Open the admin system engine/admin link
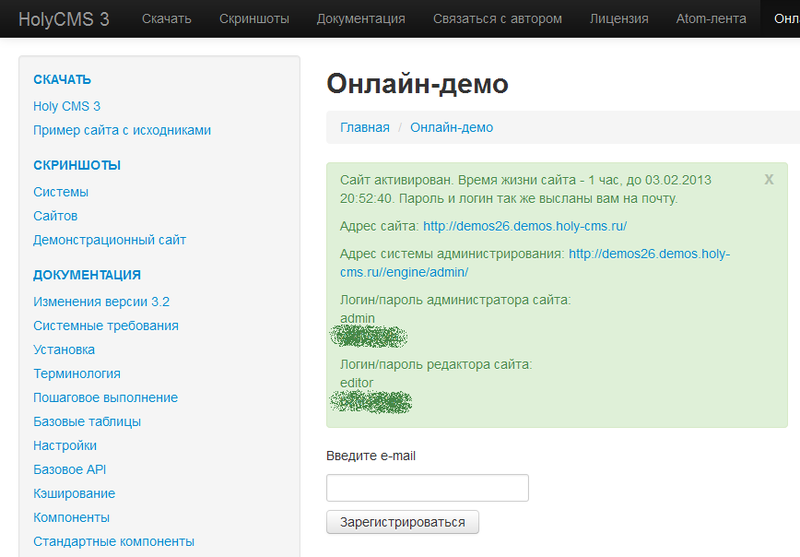Viewport: 800px width, 557px height. 404,272
